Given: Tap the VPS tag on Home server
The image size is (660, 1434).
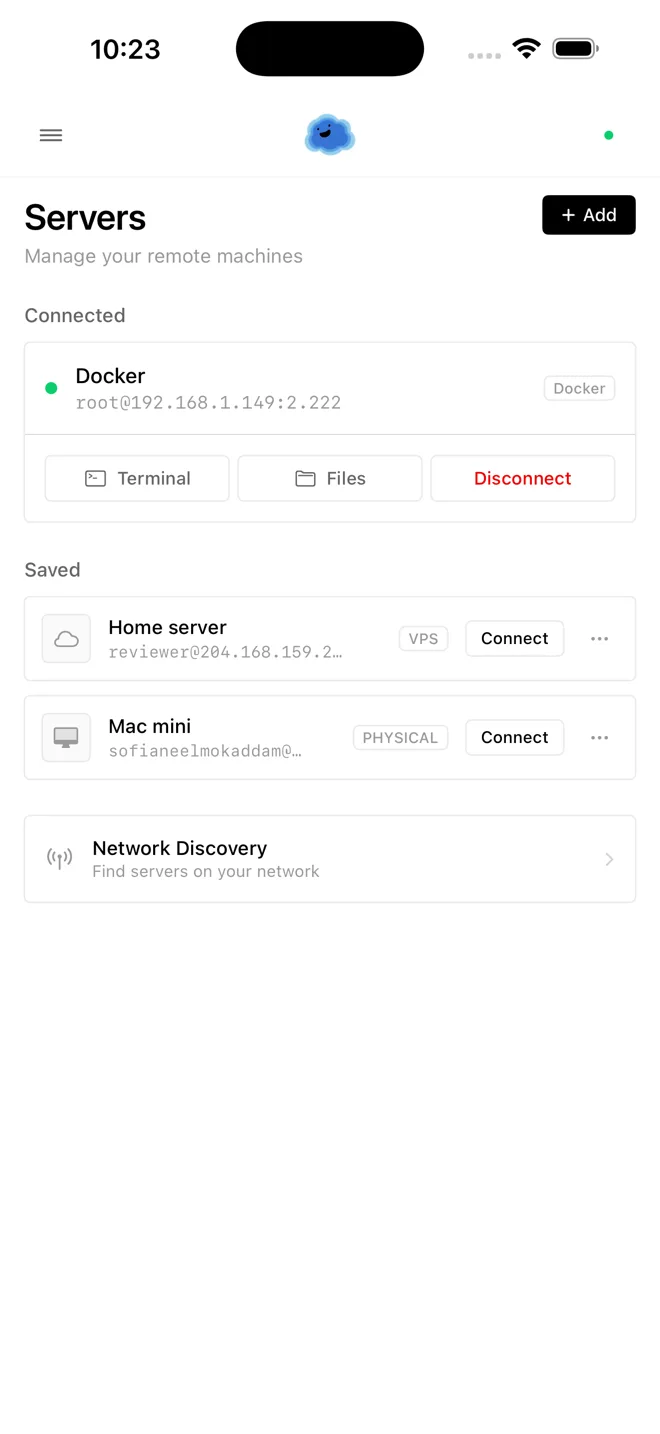Looking at the screenshot, I should click(423, 639).
